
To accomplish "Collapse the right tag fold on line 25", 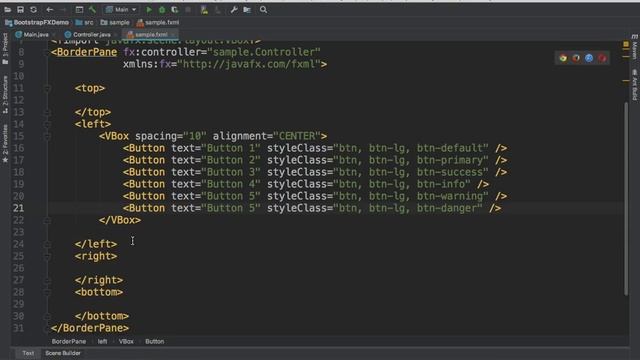I will [x=47, y=256].
